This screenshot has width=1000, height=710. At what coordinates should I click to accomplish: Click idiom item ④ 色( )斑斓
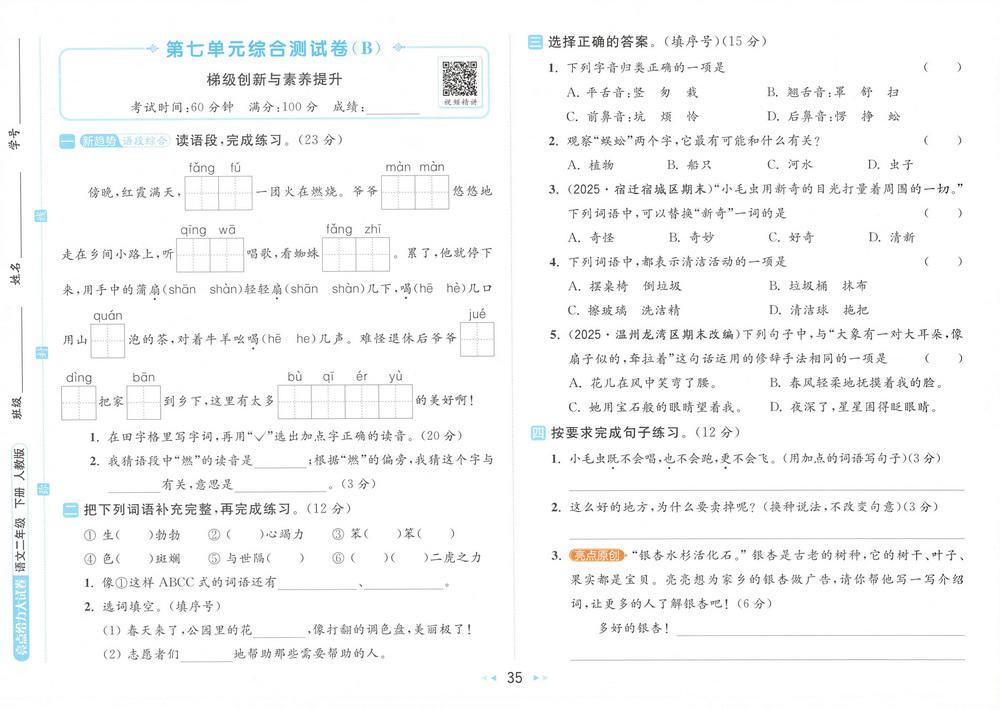pyautogui.click(x=132, y=559)
